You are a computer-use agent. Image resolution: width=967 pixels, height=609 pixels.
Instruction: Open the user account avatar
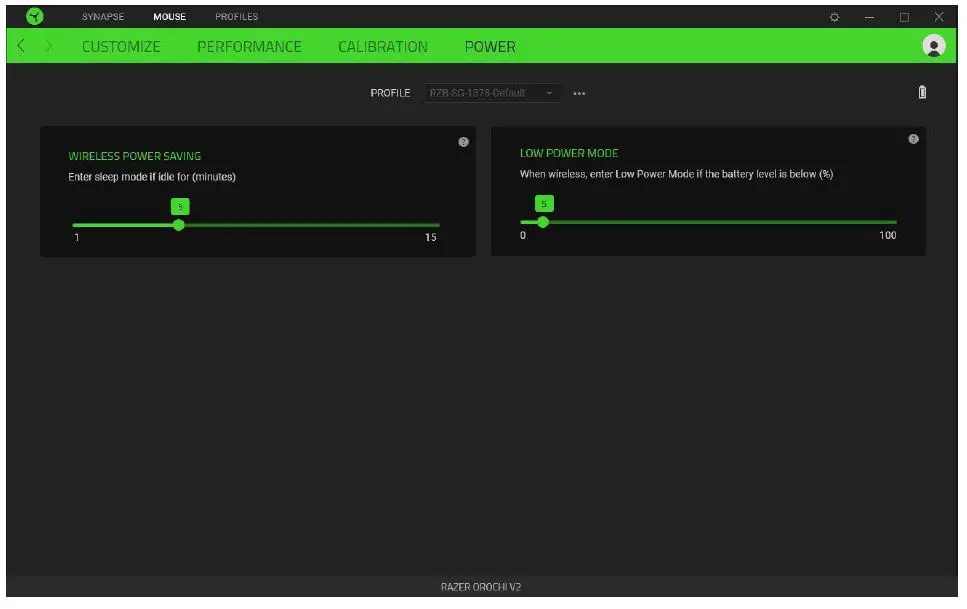[934, 46]
